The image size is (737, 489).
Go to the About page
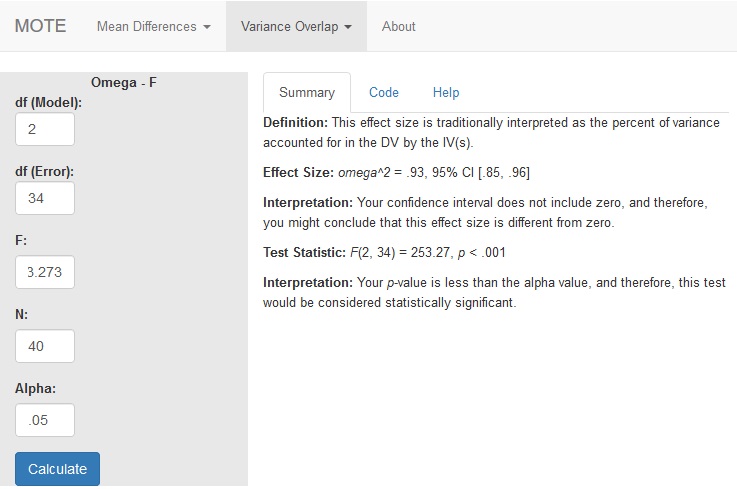coord(398,26)
